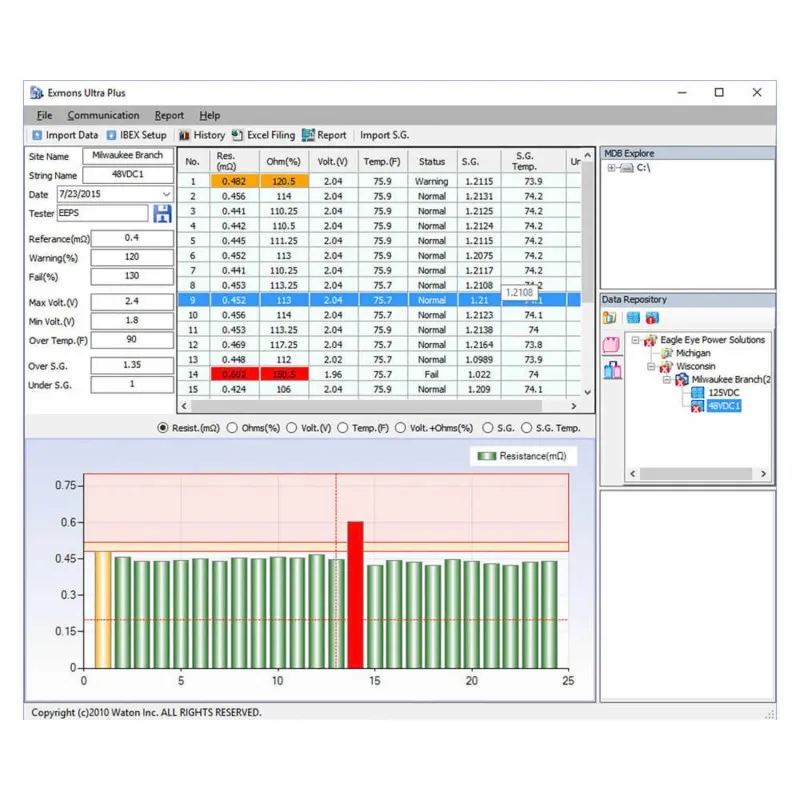Open the Communication menu

[x=103, y=115]
